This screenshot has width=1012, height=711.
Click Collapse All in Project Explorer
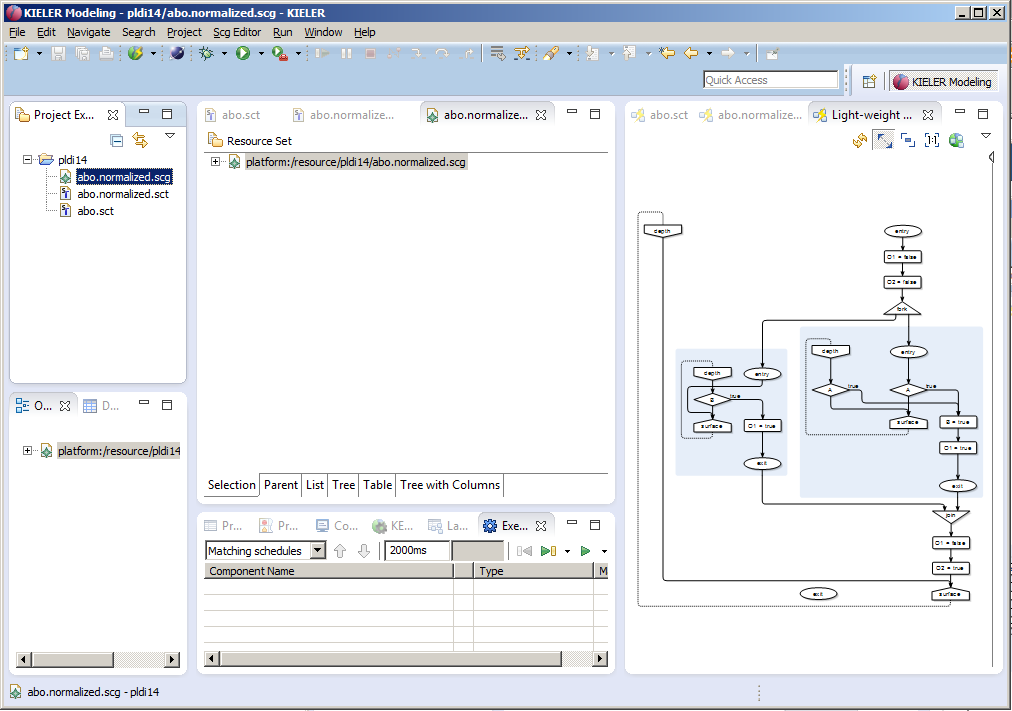point(117,141)
